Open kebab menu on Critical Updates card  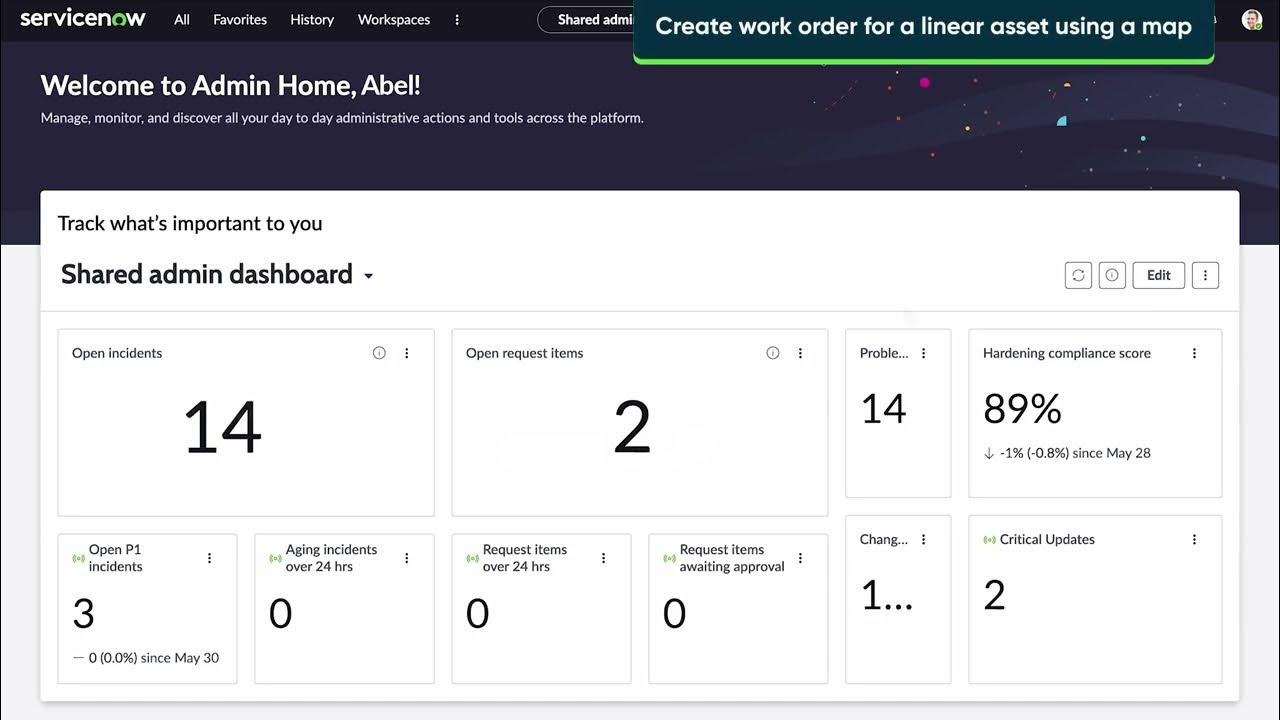(1194, 538)
